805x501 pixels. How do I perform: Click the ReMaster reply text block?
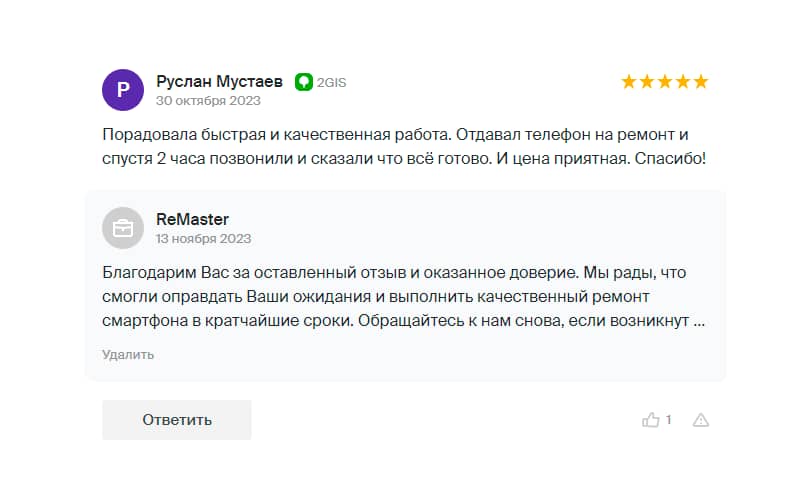(400, 297)
